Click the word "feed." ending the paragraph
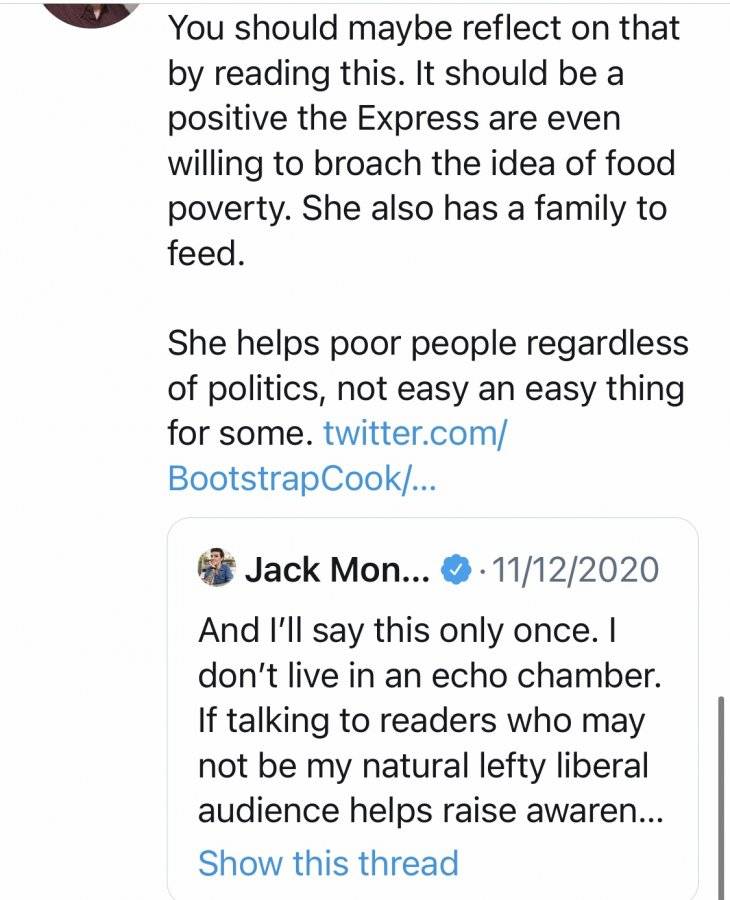The width and height of the screenshot is (730, 900). 207,253
